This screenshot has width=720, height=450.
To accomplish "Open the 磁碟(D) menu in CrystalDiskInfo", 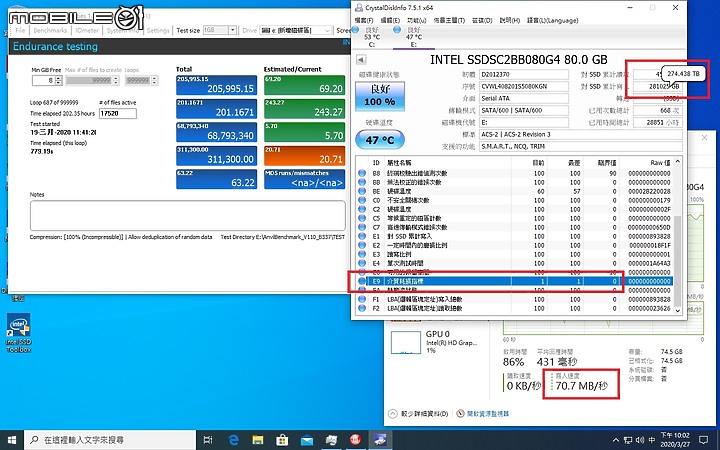I will click(x=482, y=20).
